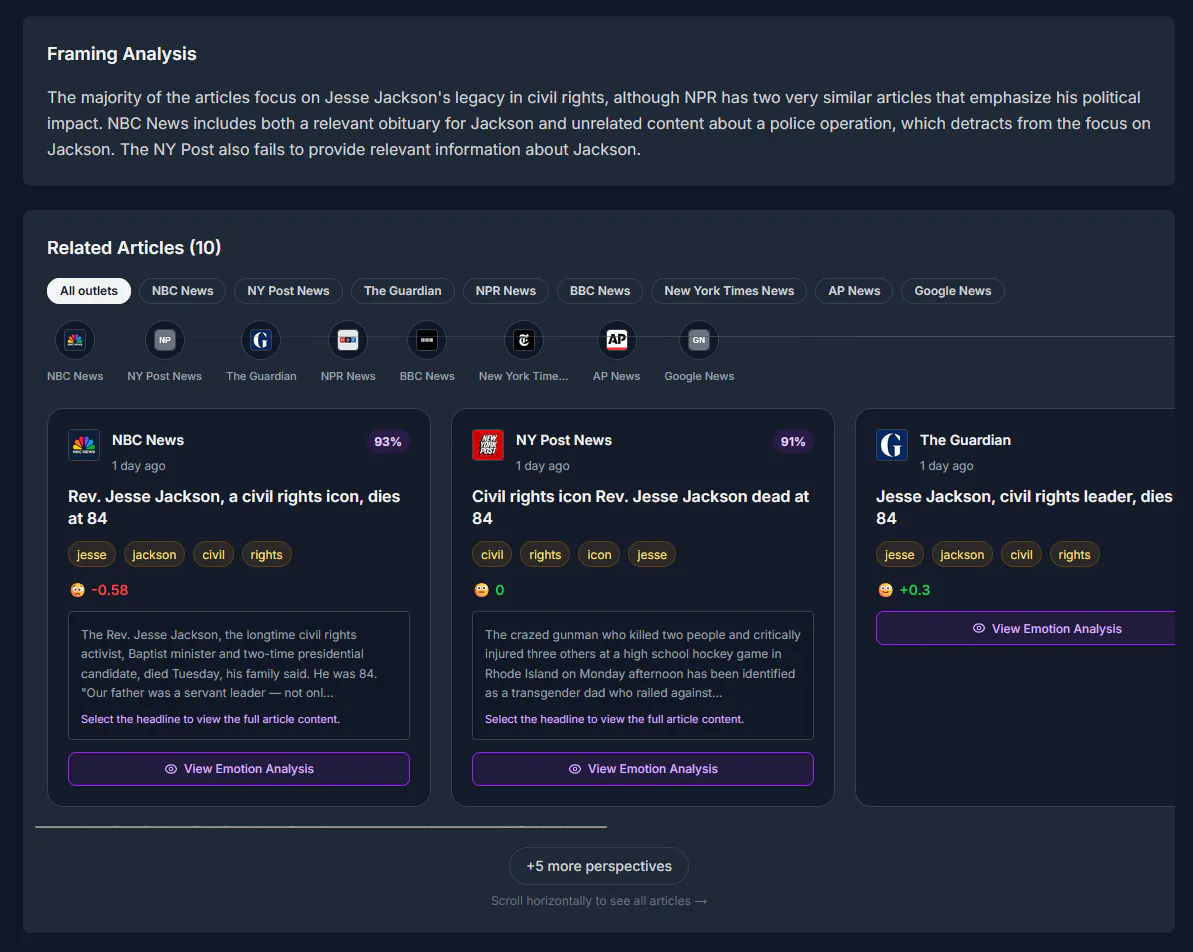The image size is (1193, 952).
Task: Filter articles by NY Post News pill
Action: 288,291
